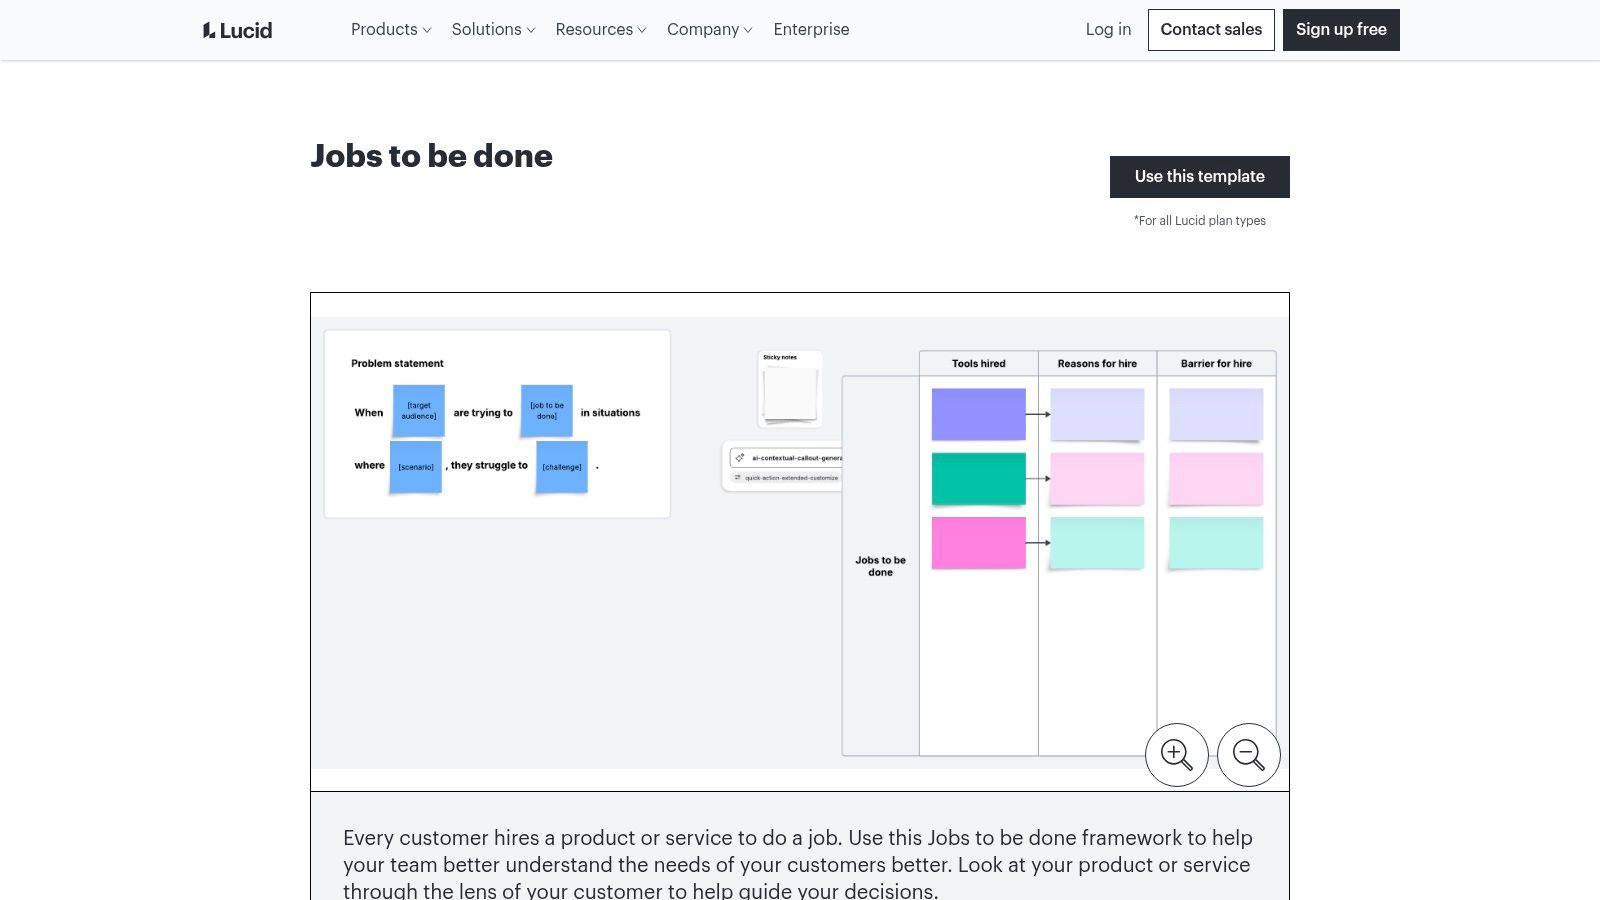Click the Lucid logo in header
Image resolution: width=1600 pixels, height=900 pixels.
click(x=237, y=30)
